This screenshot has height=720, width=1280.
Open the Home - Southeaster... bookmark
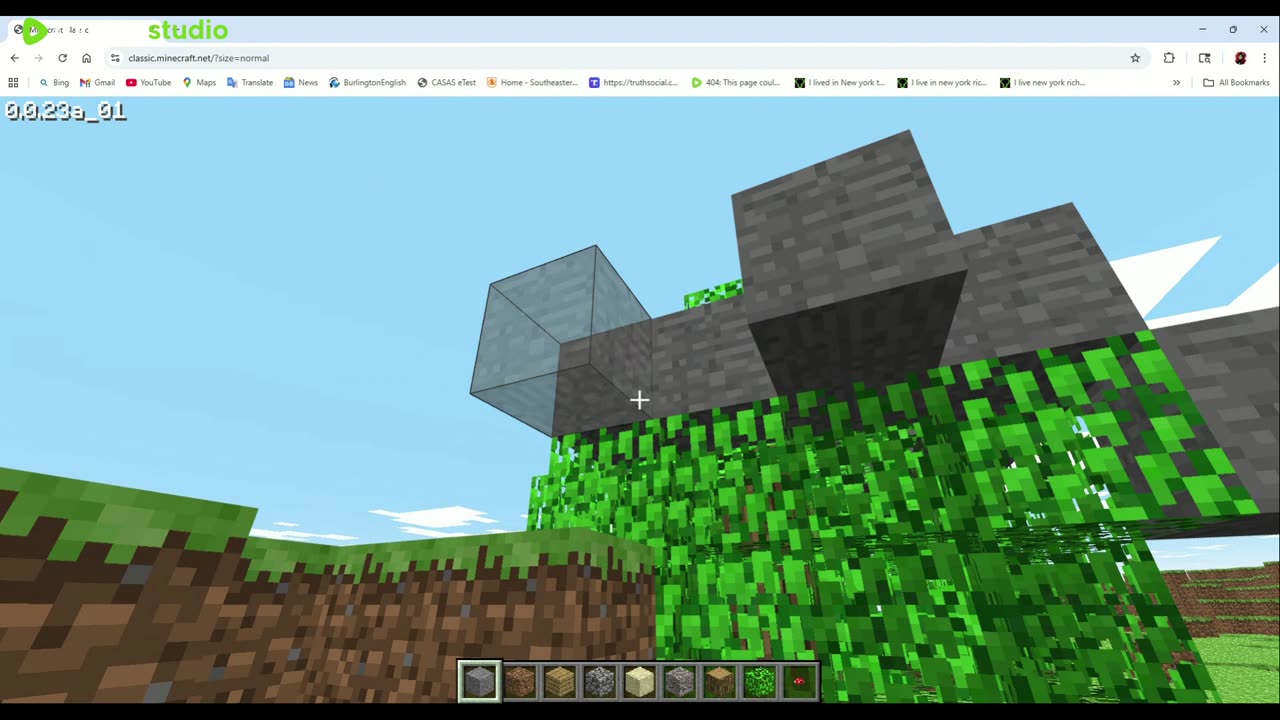coord(532,83)
